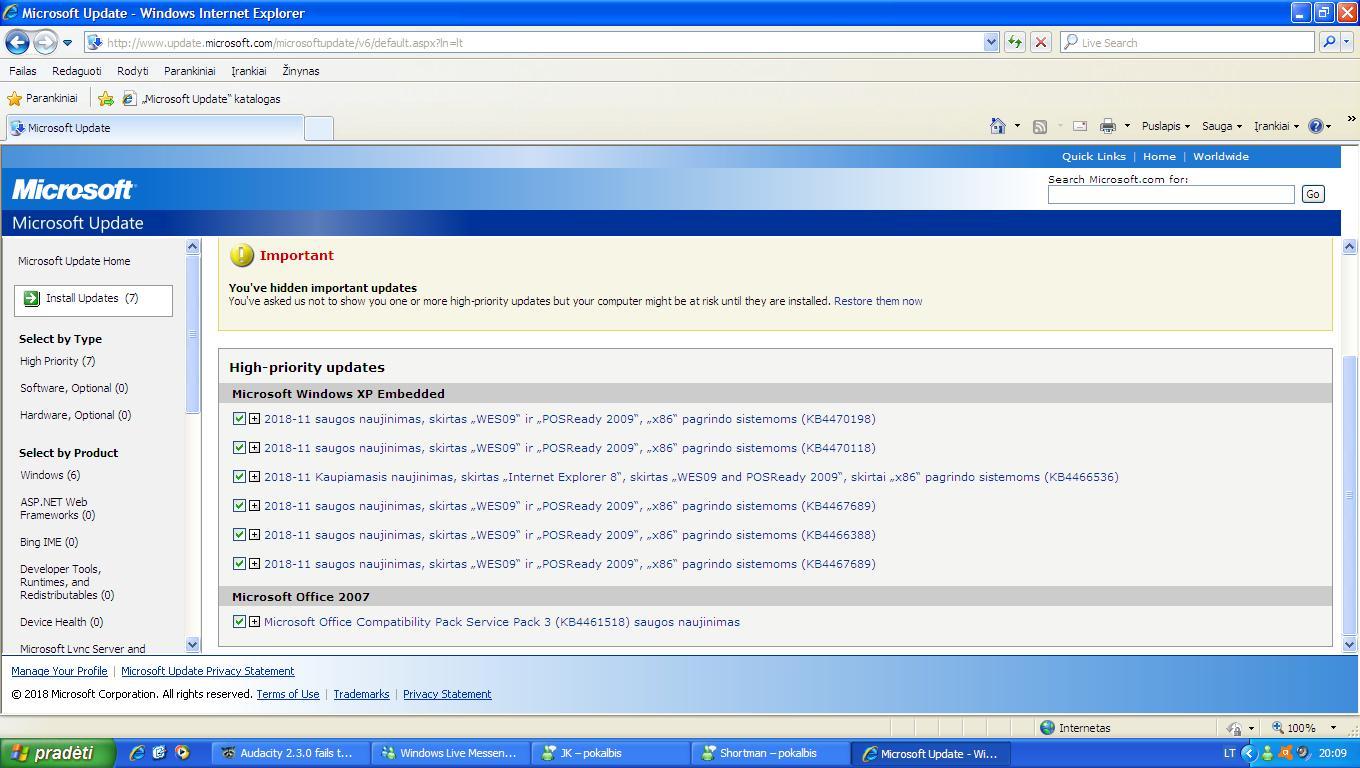This screenshot has width=1360, height=768.
Task: Click the Home page icon in command bar
Action: [x=997, y=126]
